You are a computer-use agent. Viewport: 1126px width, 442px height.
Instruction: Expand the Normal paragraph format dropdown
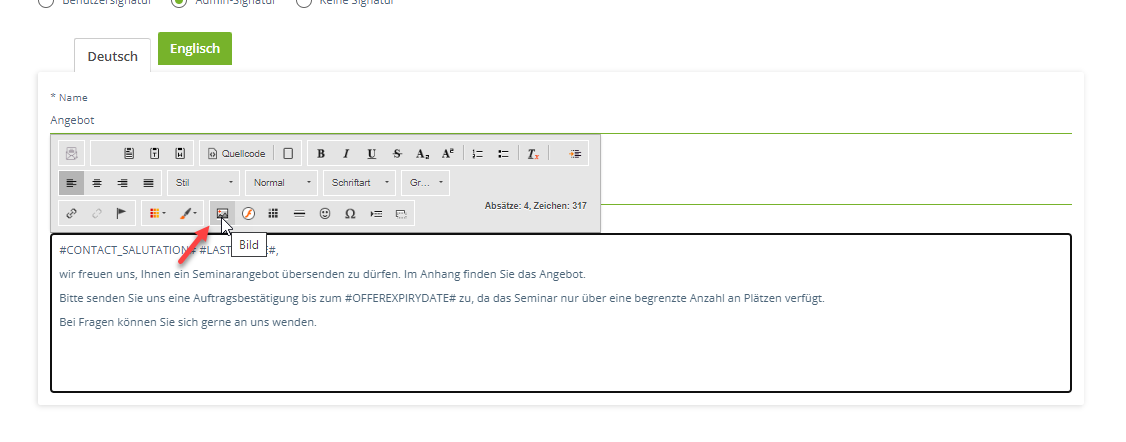click(281, 183)
